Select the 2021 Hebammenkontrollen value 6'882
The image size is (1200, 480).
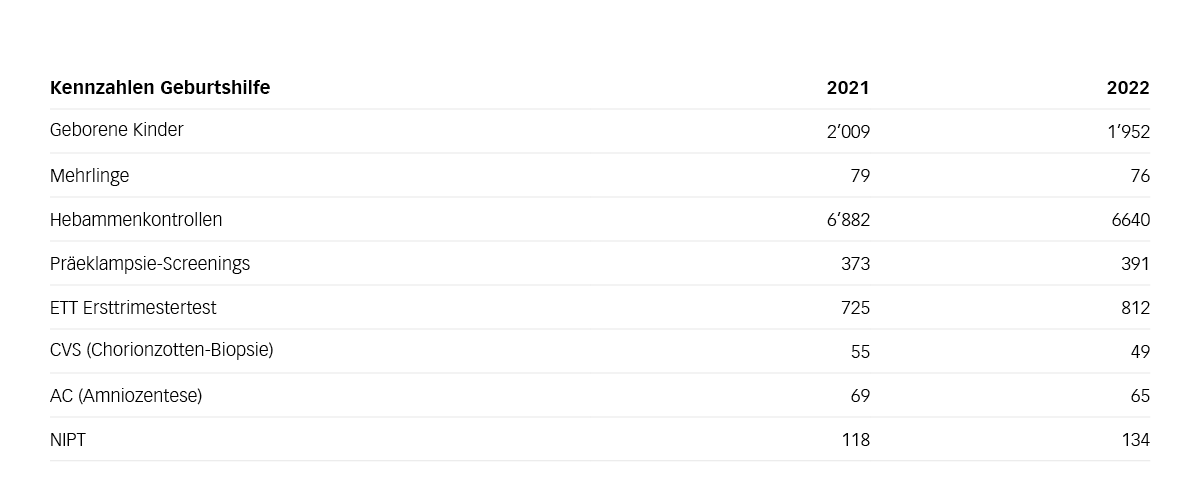pyautogui.click(x=848, y=220)
